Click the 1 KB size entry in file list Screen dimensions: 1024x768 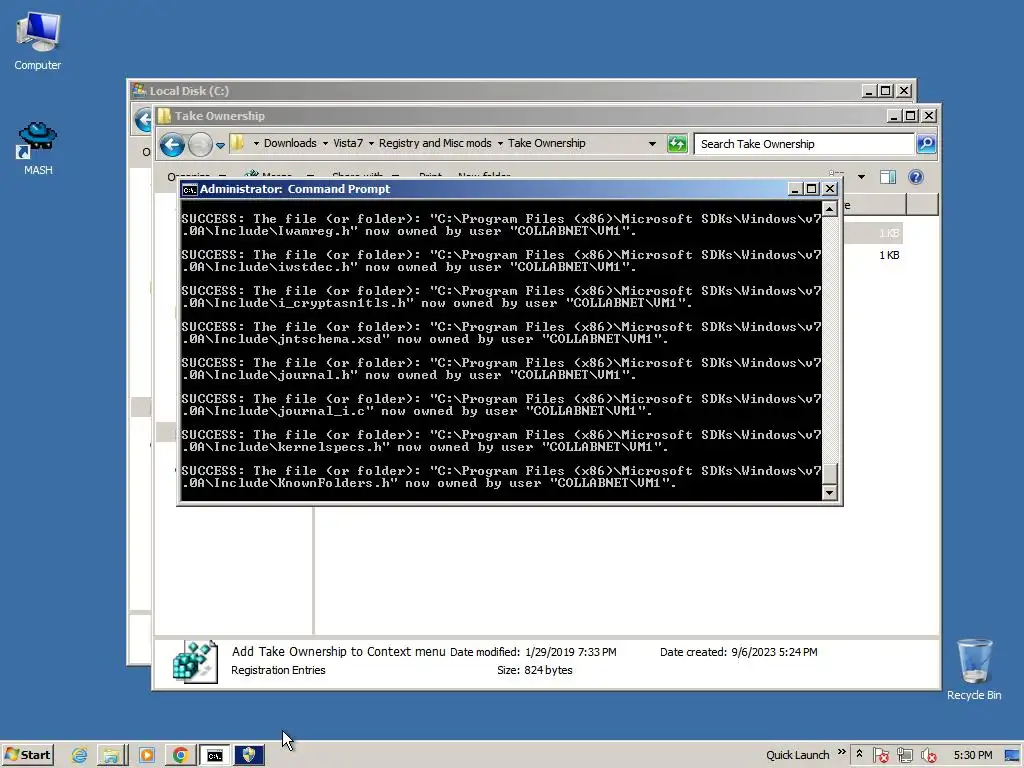[x=889, y=255]
